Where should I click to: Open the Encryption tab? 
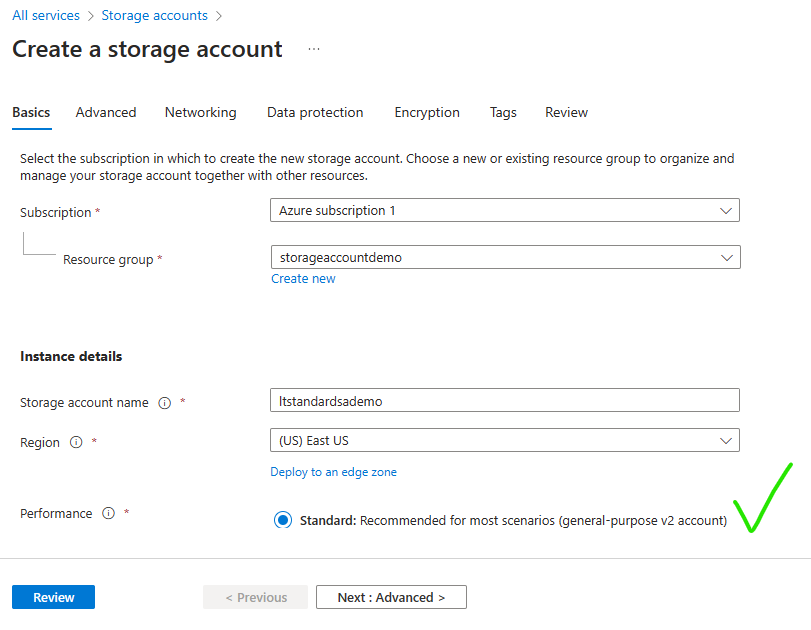(x=427, y=113)
